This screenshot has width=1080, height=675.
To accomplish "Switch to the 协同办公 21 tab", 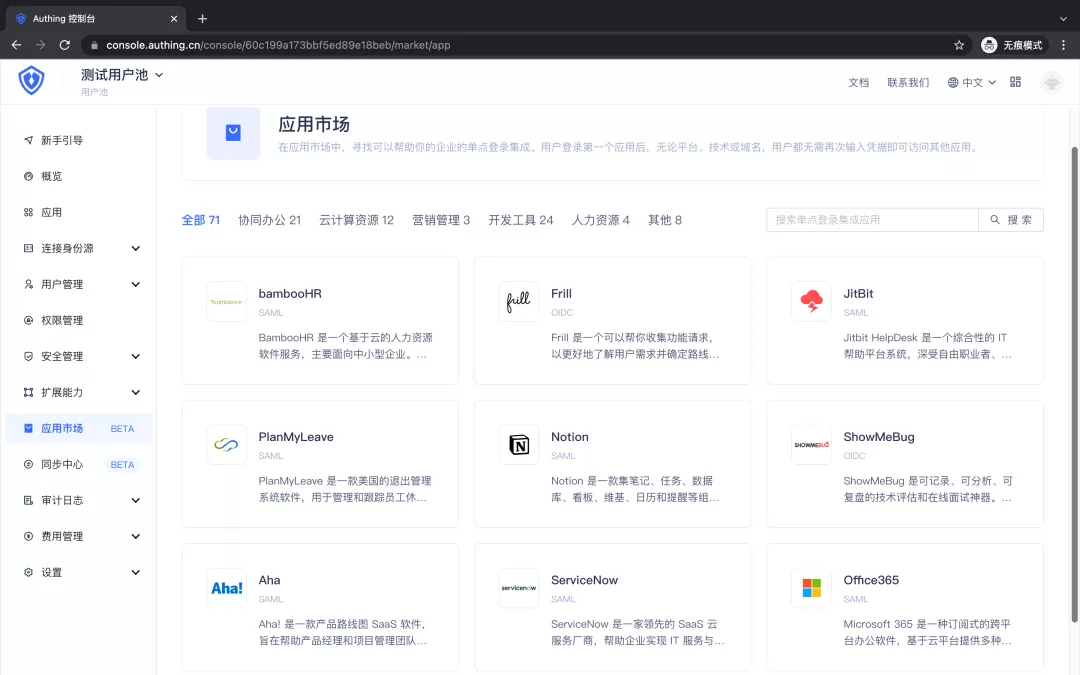I will 269,220.
